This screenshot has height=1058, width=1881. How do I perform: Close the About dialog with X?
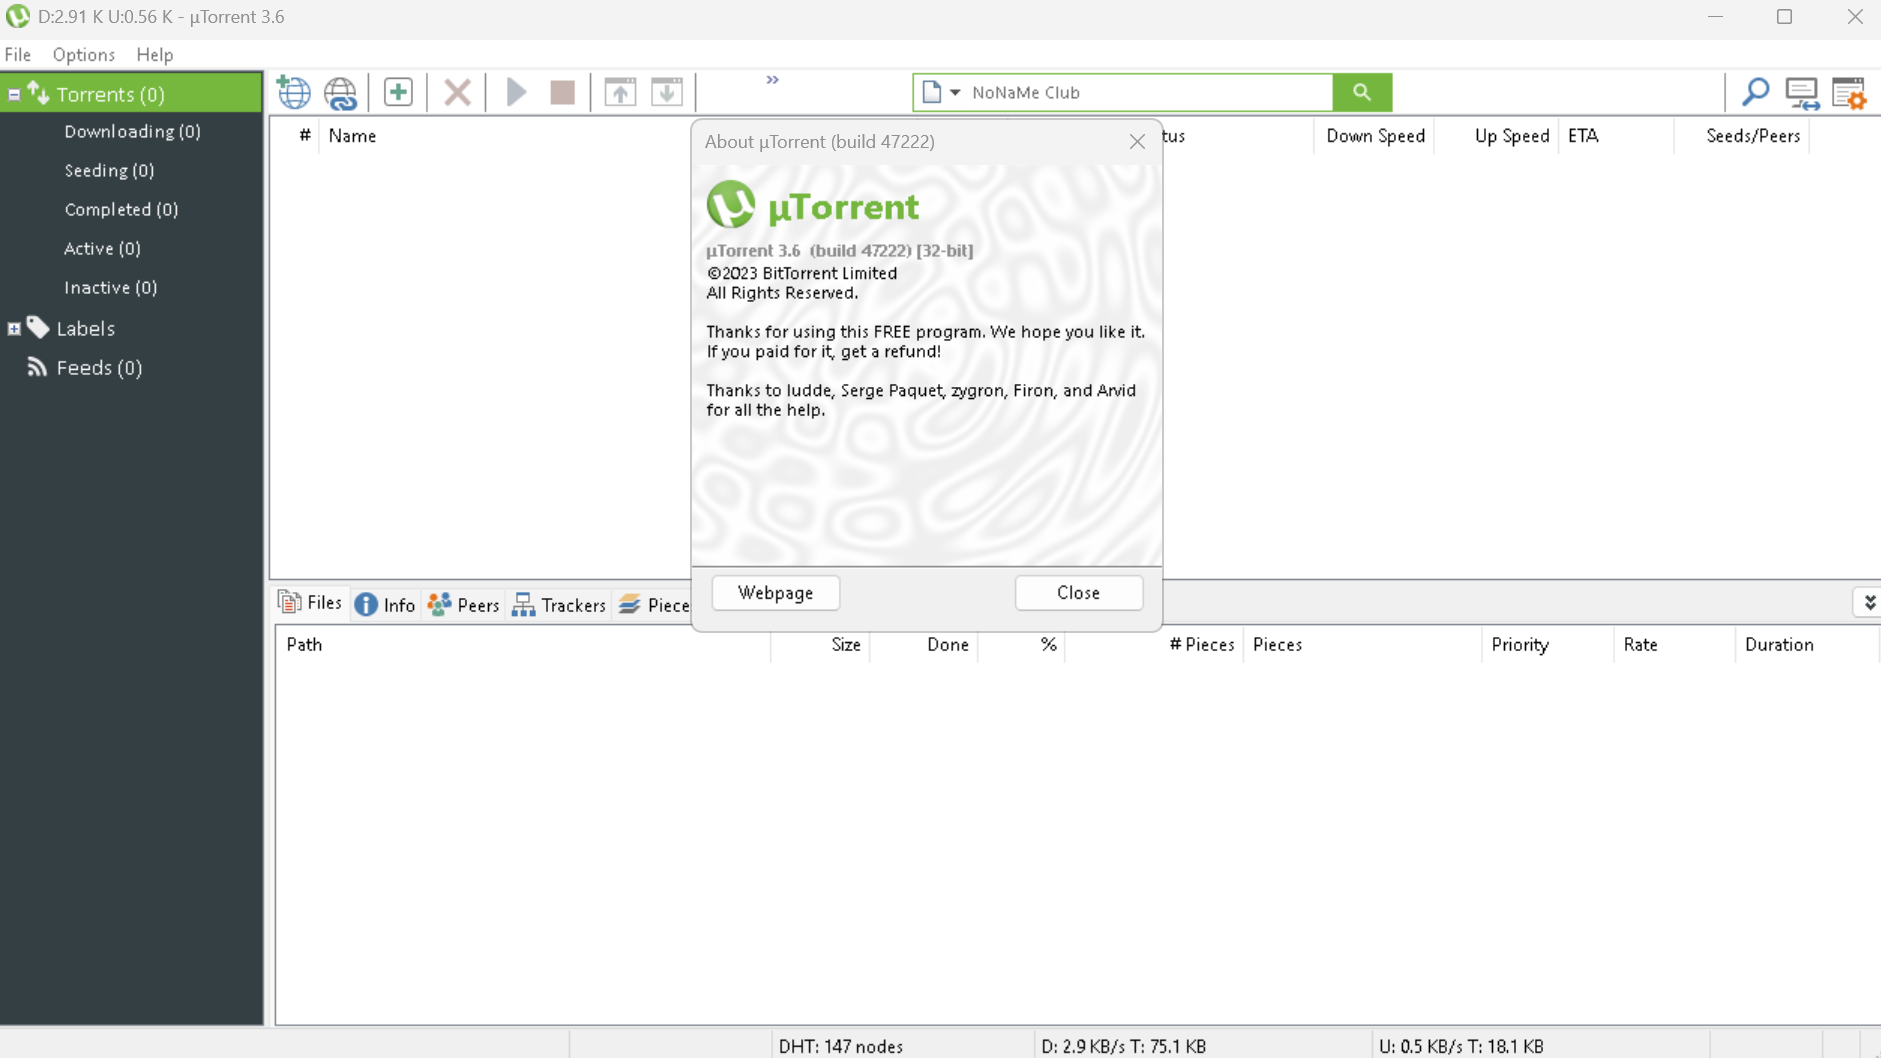(x=1137, y=142)
